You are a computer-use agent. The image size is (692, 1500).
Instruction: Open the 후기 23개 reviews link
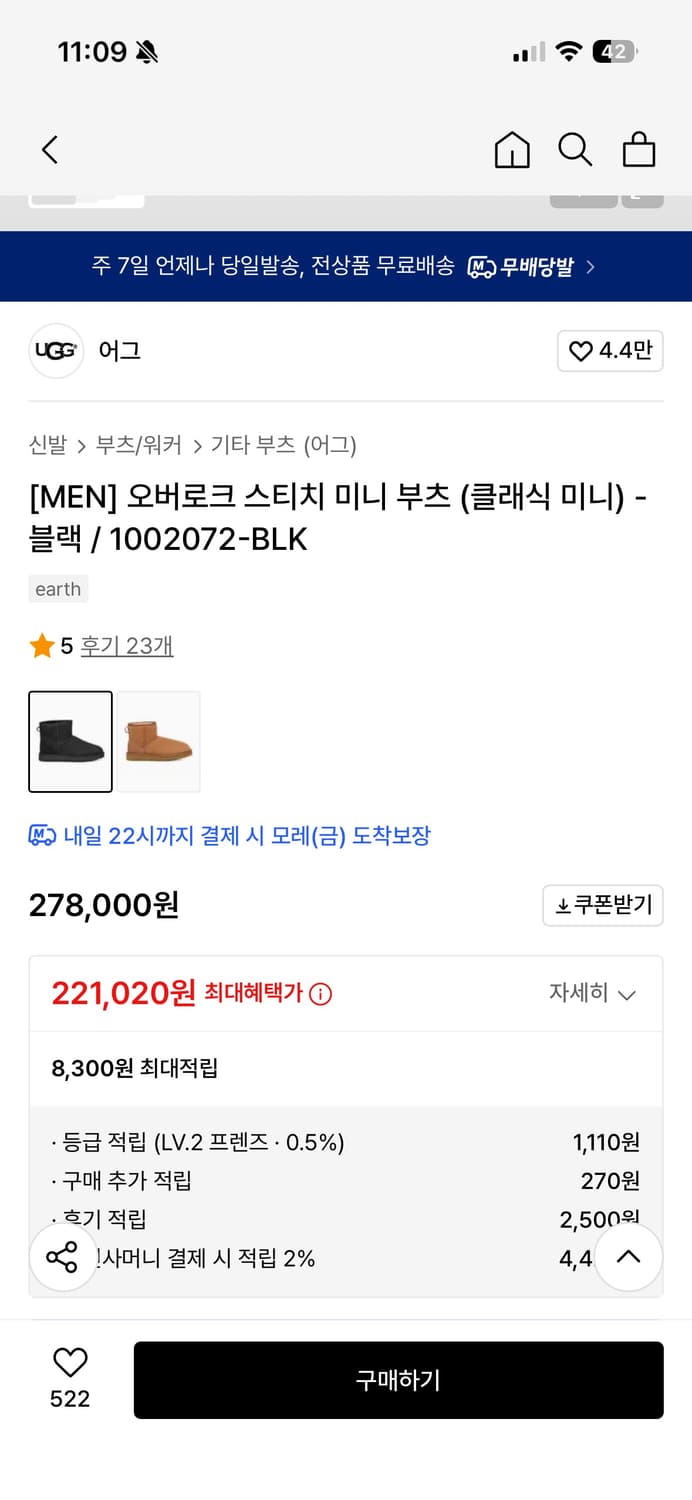click(125, 645)
